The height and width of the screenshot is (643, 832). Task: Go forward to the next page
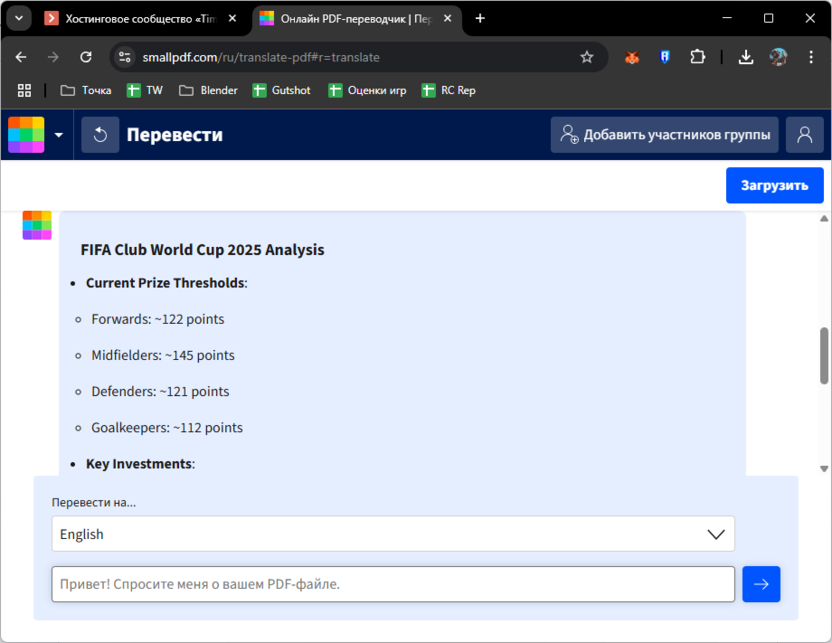click(x=53, y=57)
